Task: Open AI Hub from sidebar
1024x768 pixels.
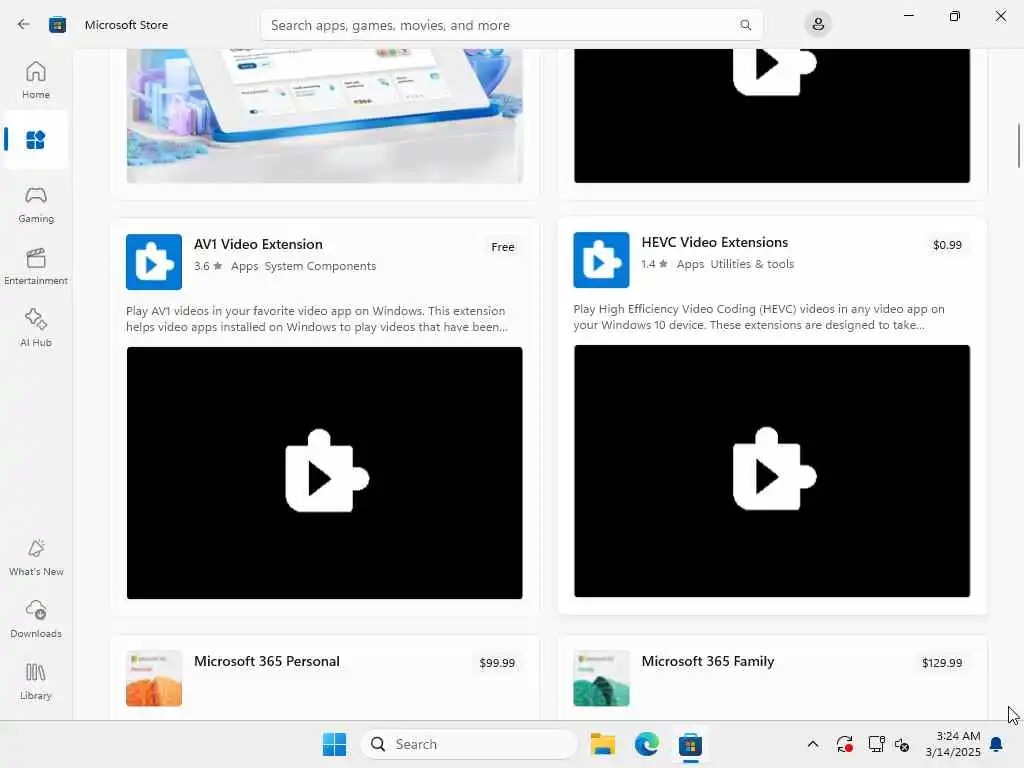Action: (x=36, y=328)
